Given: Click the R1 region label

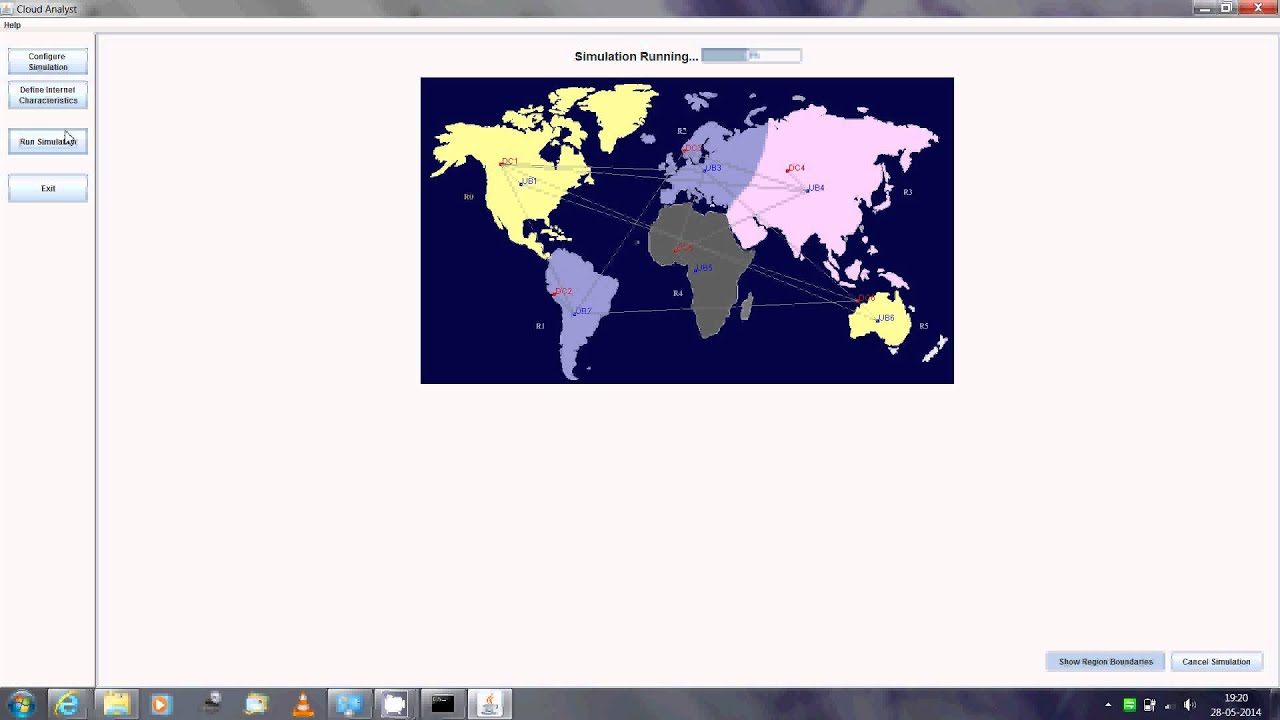Looking at the screenshot, I should click(540, 326).
